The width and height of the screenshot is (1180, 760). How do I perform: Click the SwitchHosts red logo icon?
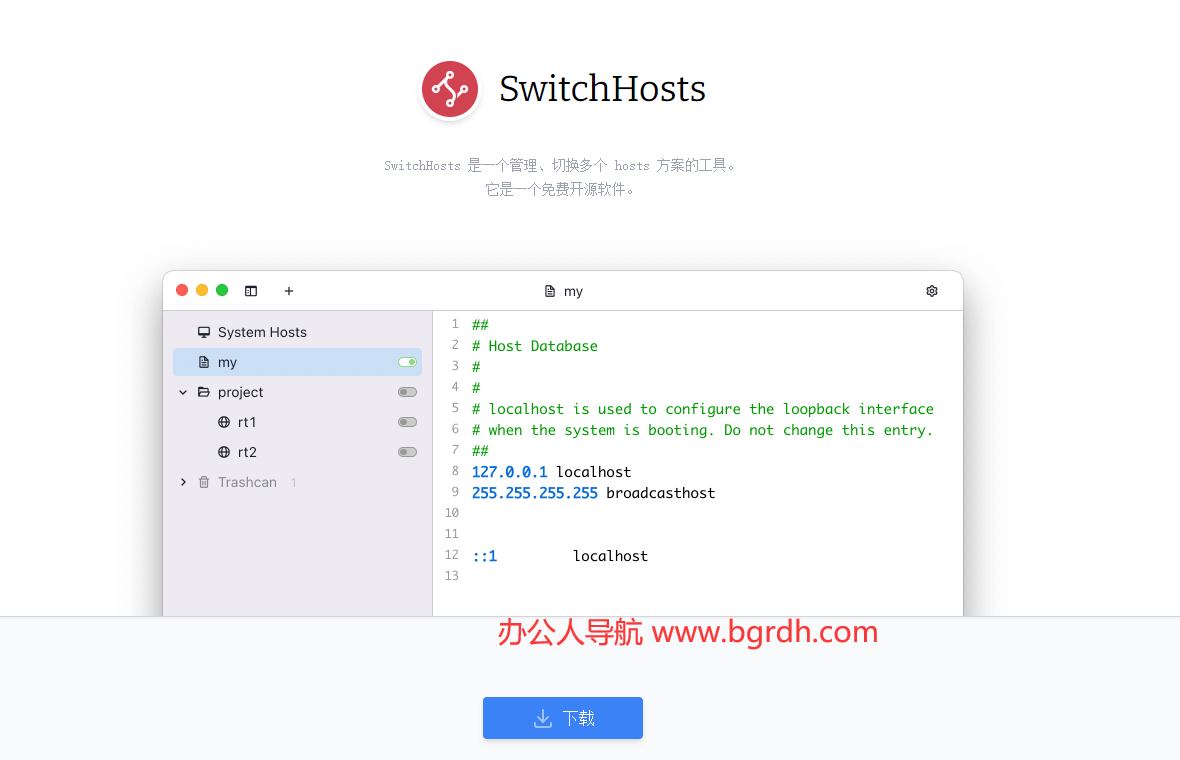coord(449,89)
